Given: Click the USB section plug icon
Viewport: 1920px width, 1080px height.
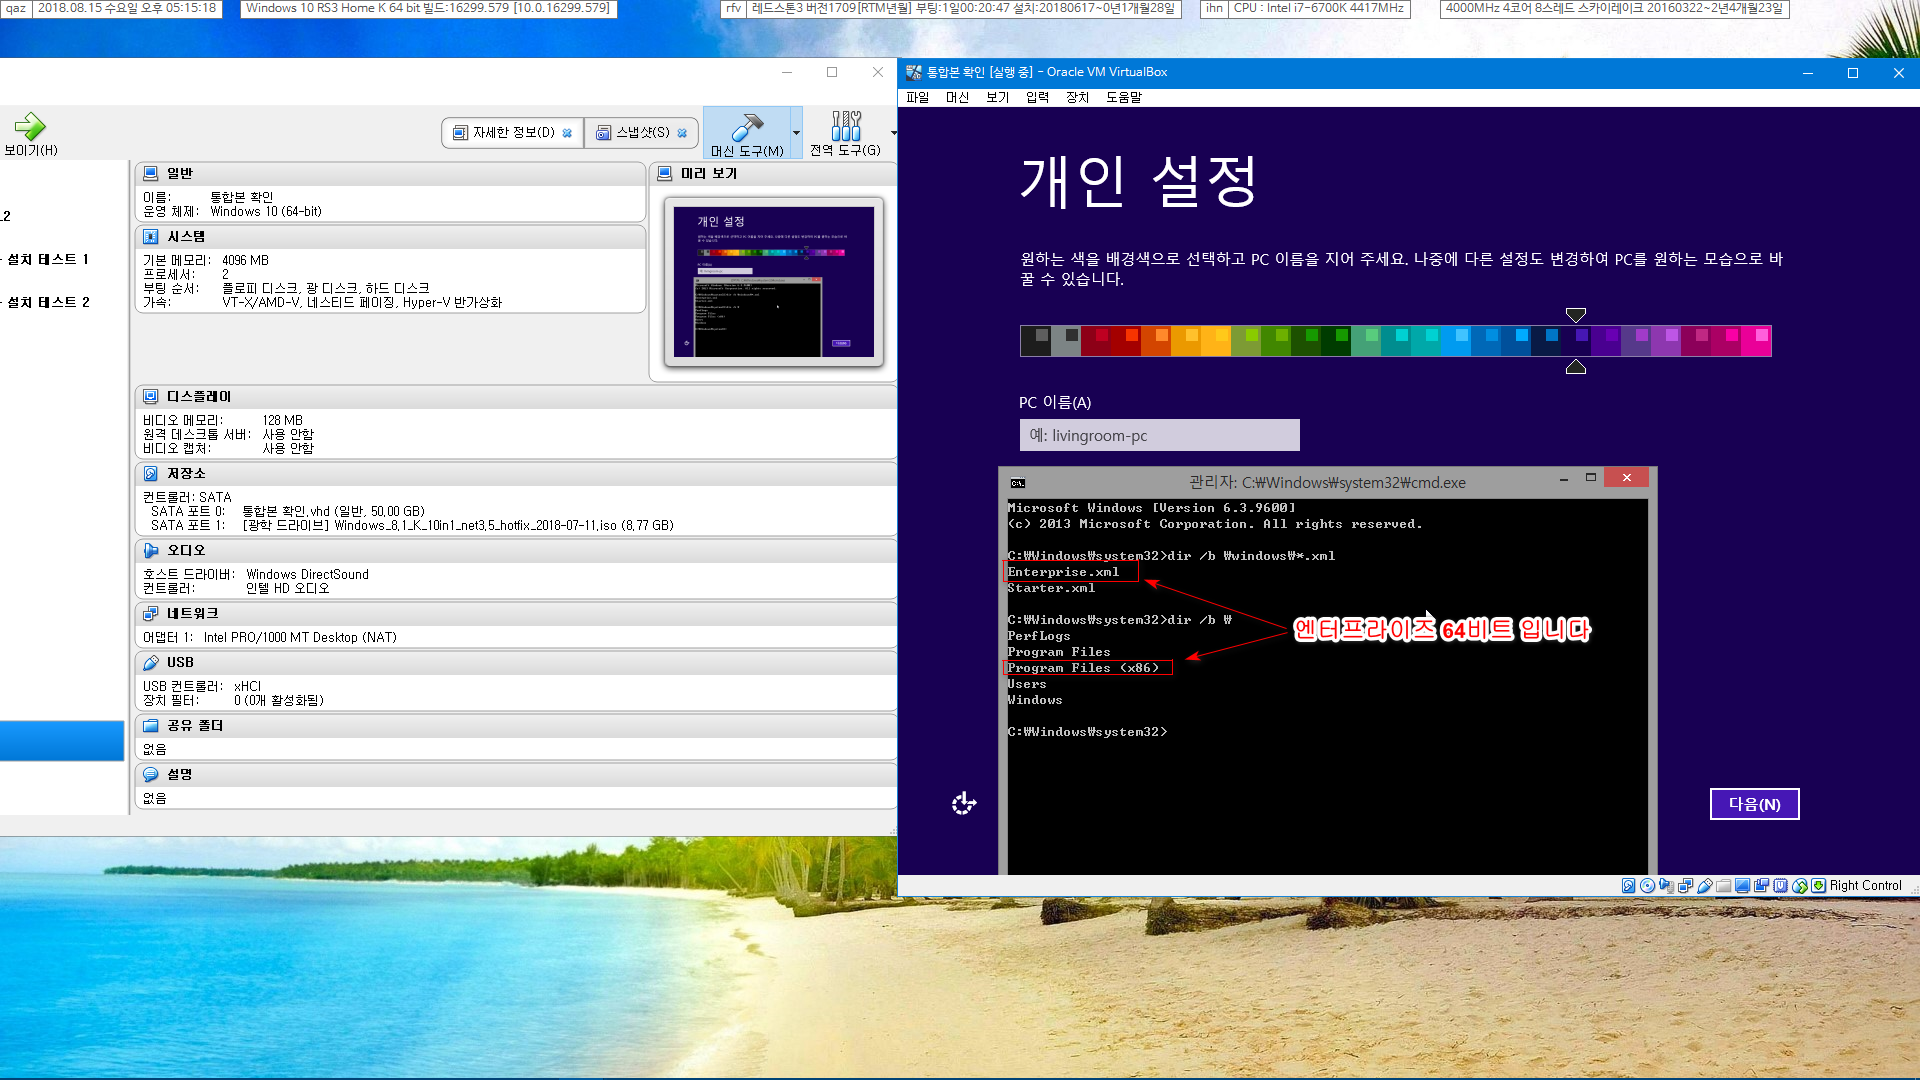Looking at the screenshot, I should [x=151, y=662].
